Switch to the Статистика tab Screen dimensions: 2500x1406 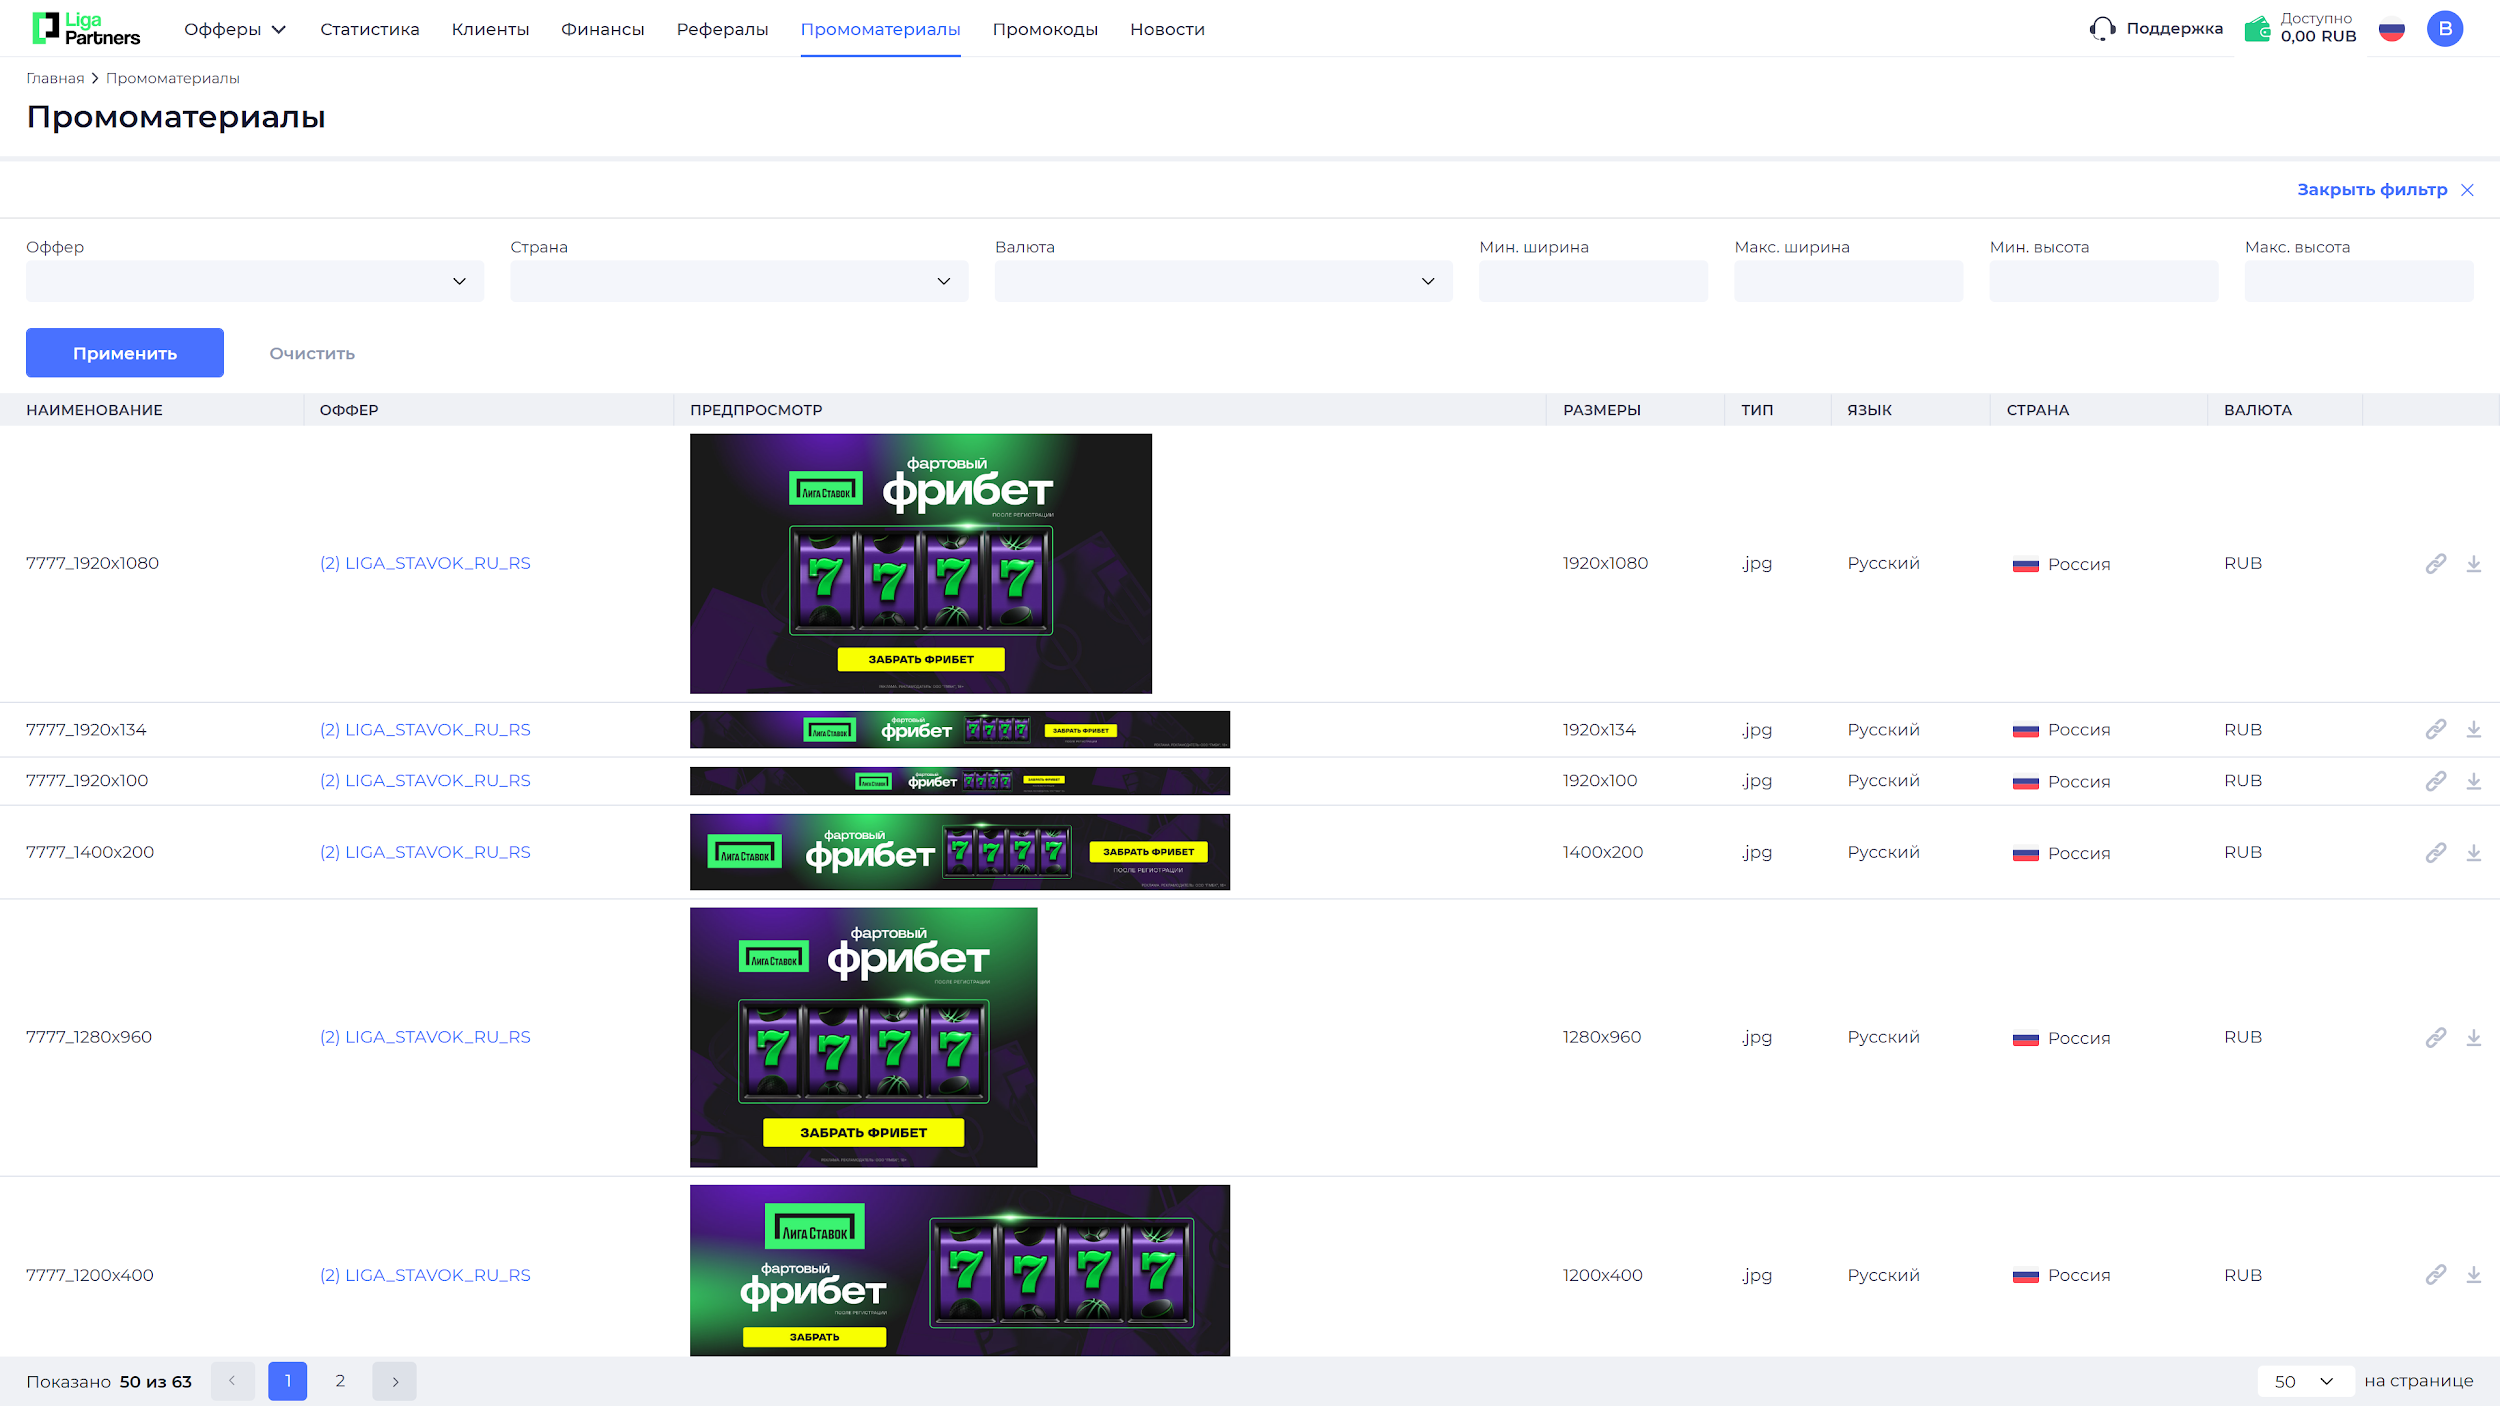coord(370,29)
